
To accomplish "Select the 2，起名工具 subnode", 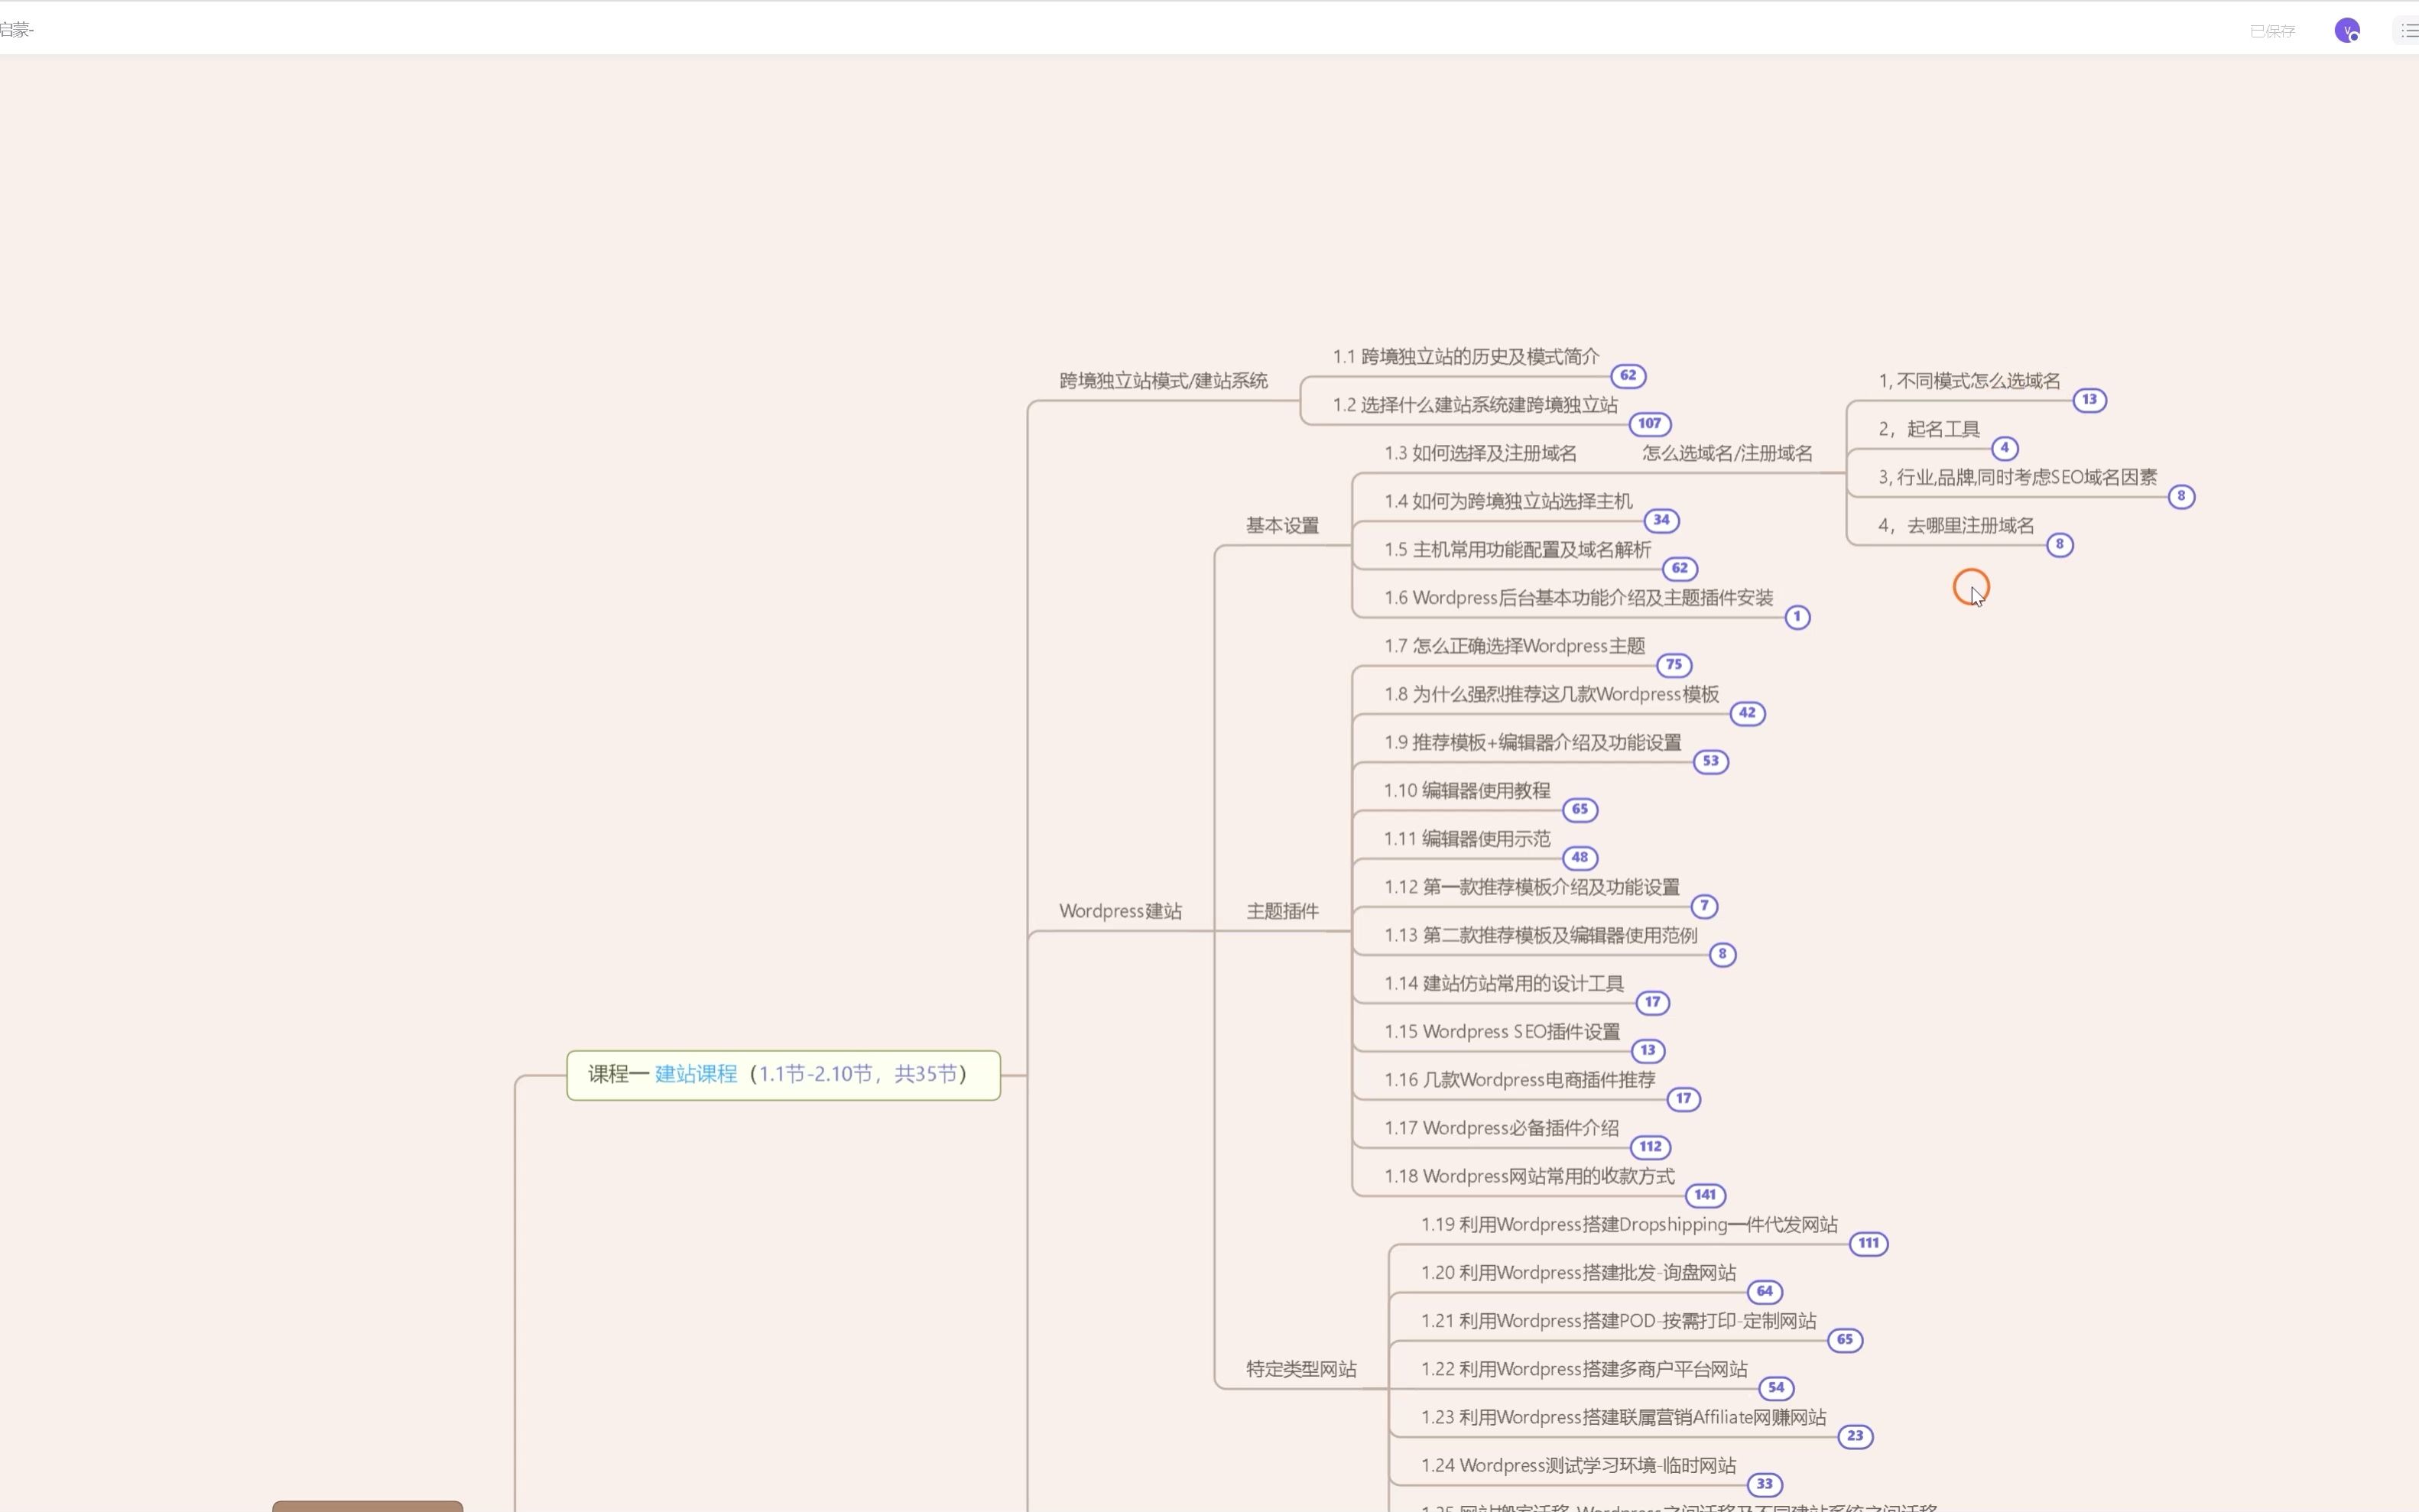I will (x=1929, y=429).
